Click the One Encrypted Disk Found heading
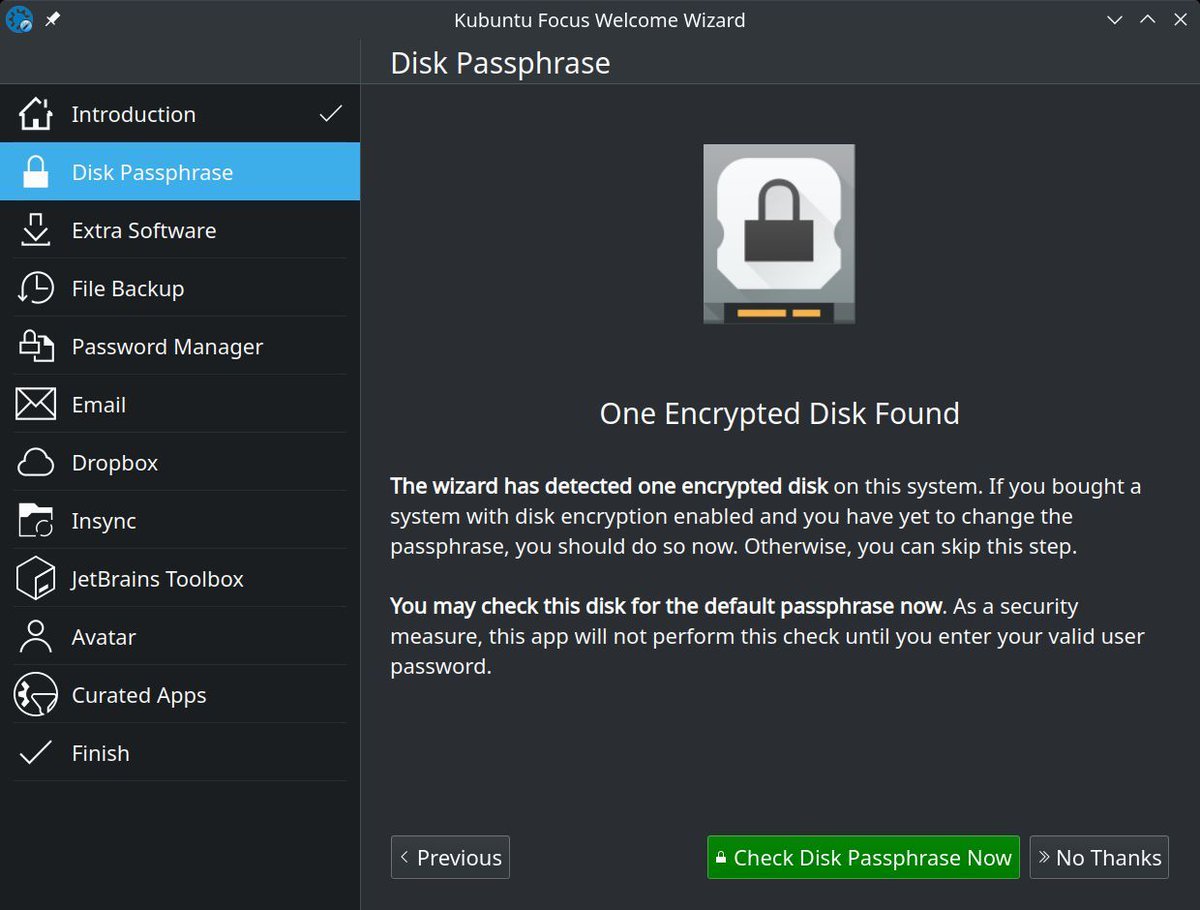 (779, 413)
